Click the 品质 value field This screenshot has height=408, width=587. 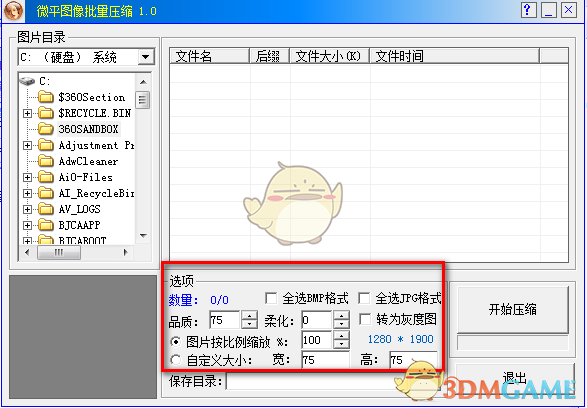[225, 320]
